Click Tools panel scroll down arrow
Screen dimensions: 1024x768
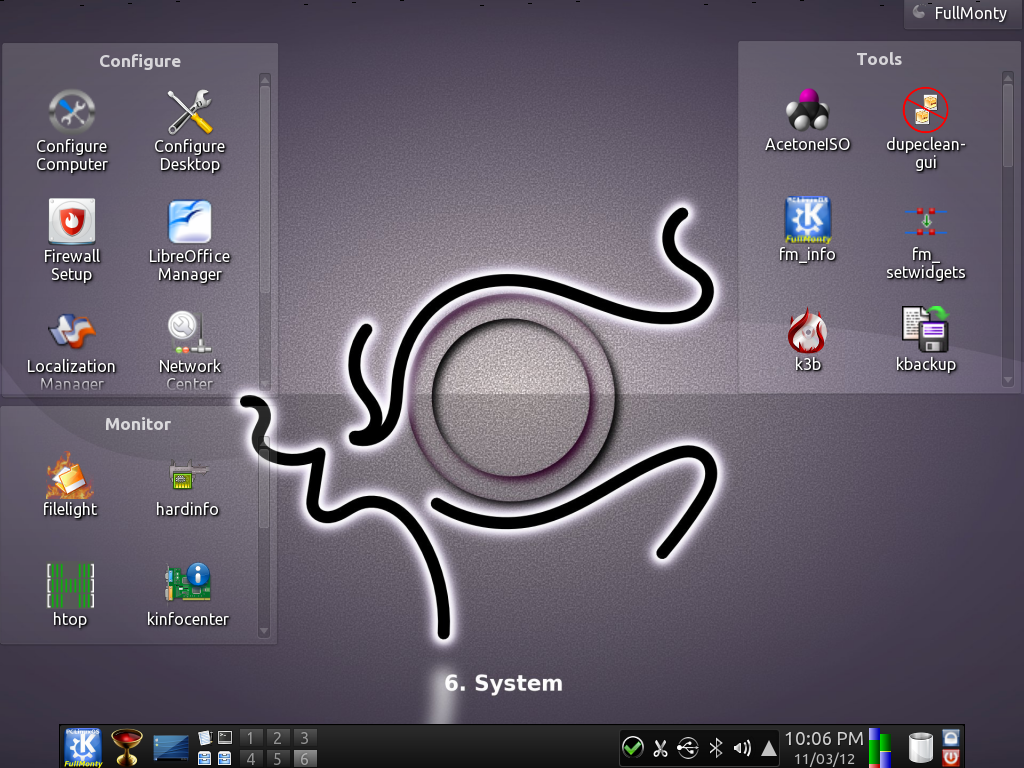(1008, 380)
